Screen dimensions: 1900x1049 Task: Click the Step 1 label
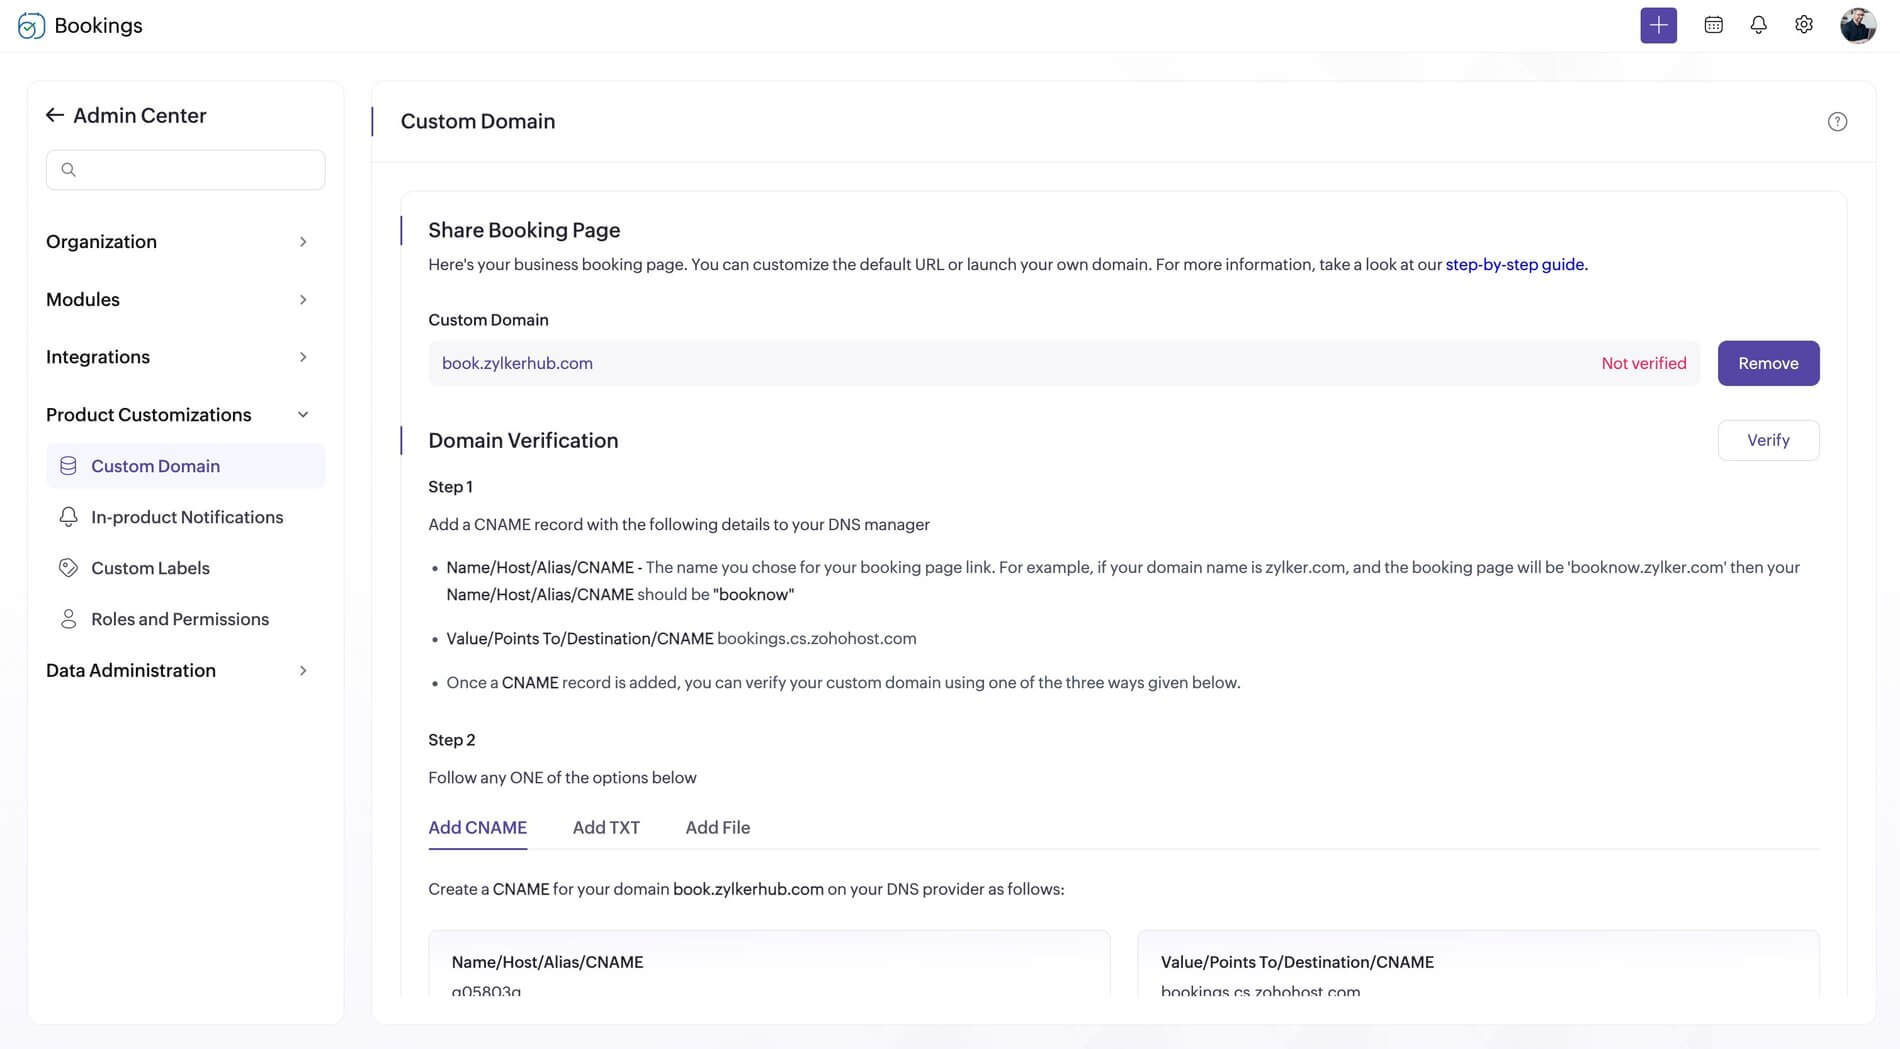click(450, 487)
